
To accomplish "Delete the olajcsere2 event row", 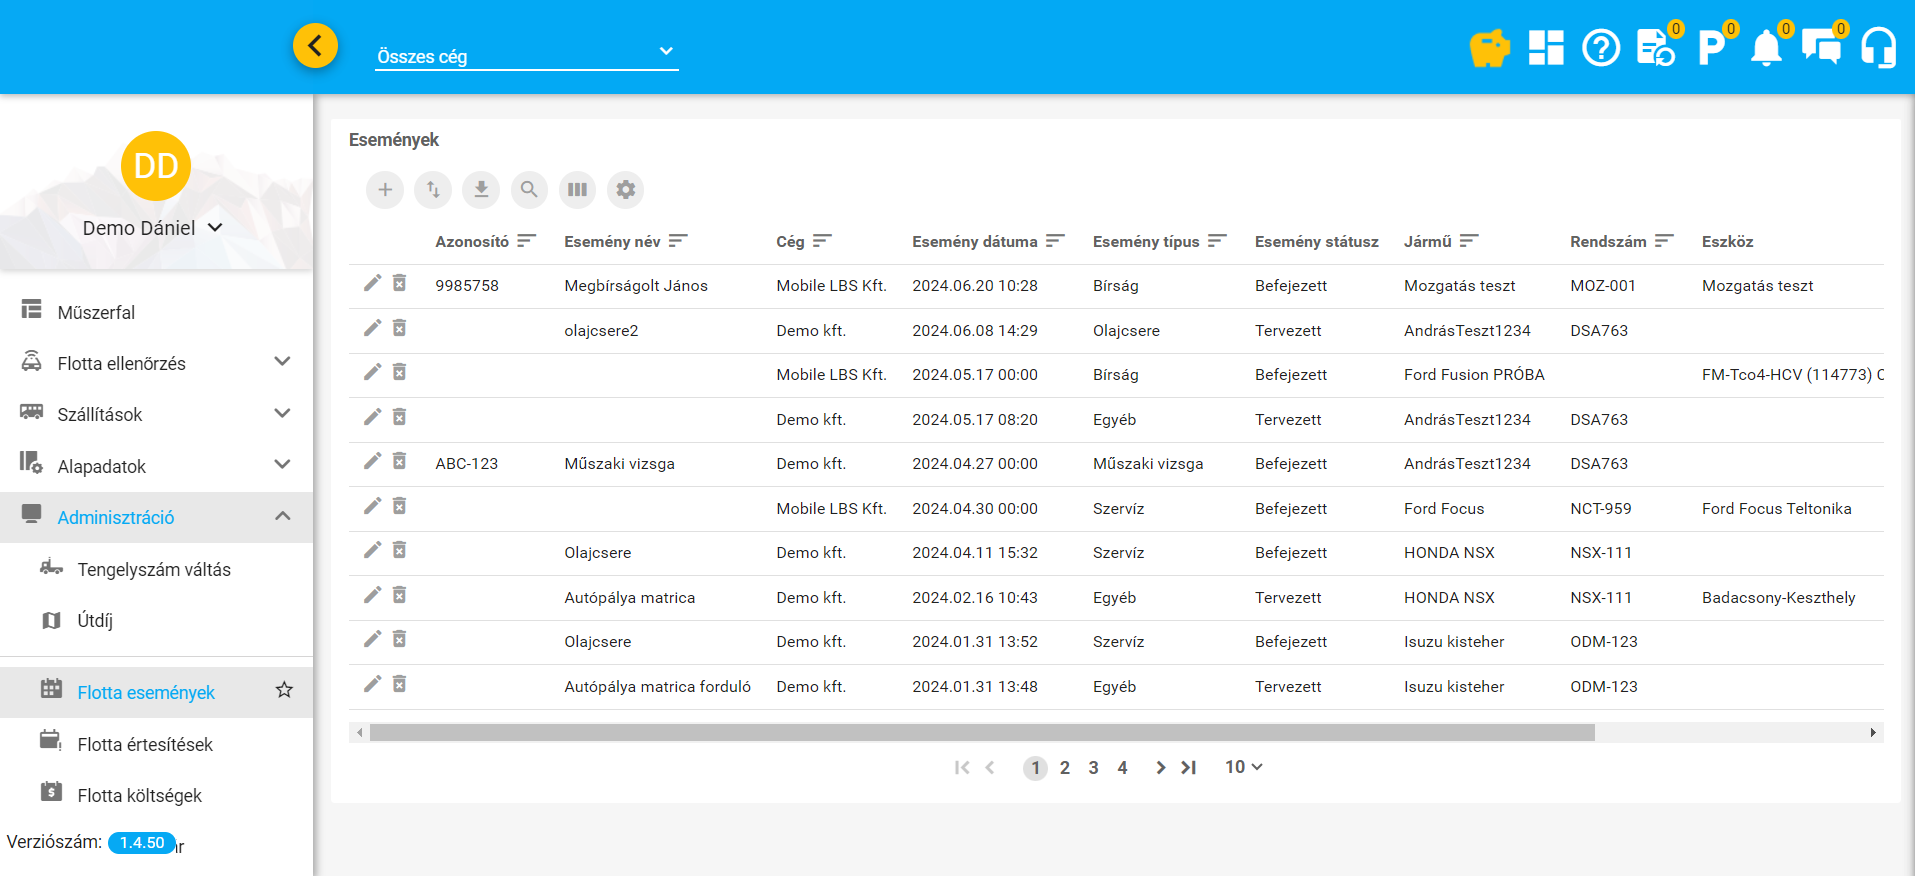I will tap(399, 329).
